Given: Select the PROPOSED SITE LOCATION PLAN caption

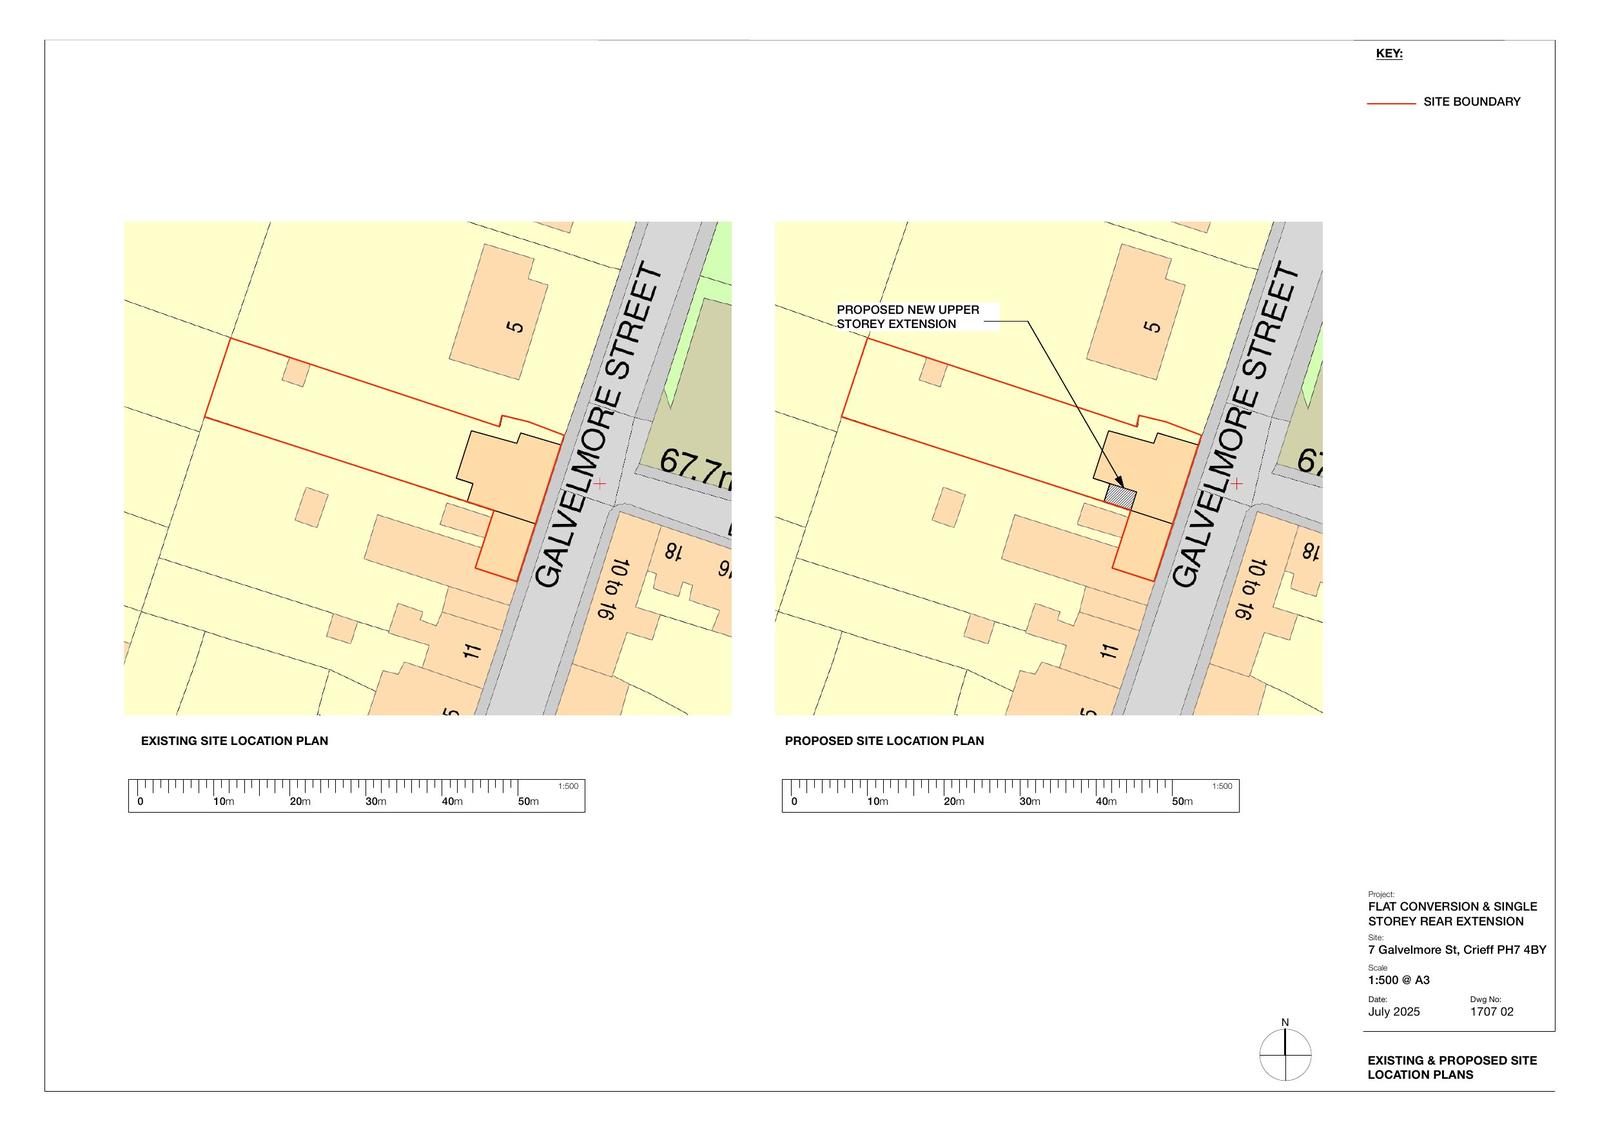Looking at the screenshot, I should [884, 741].
